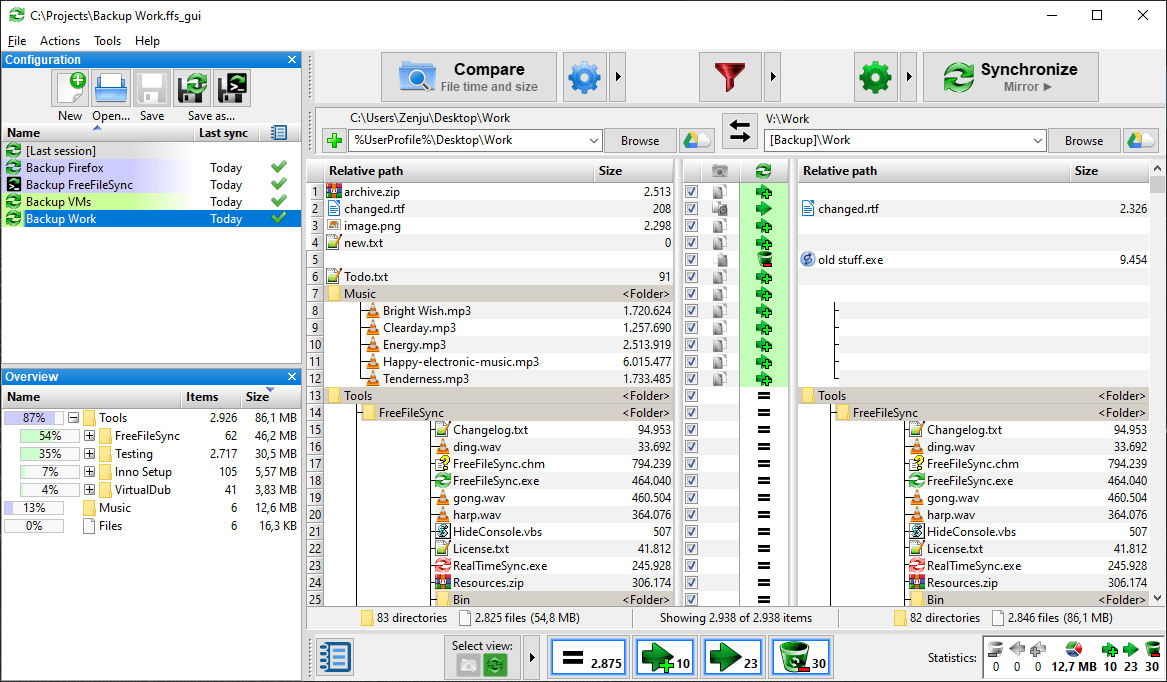The width and height of the screenshot is (1167, 682).
Task: Click the green plus add folder pair icon
Action: point(333,141)
